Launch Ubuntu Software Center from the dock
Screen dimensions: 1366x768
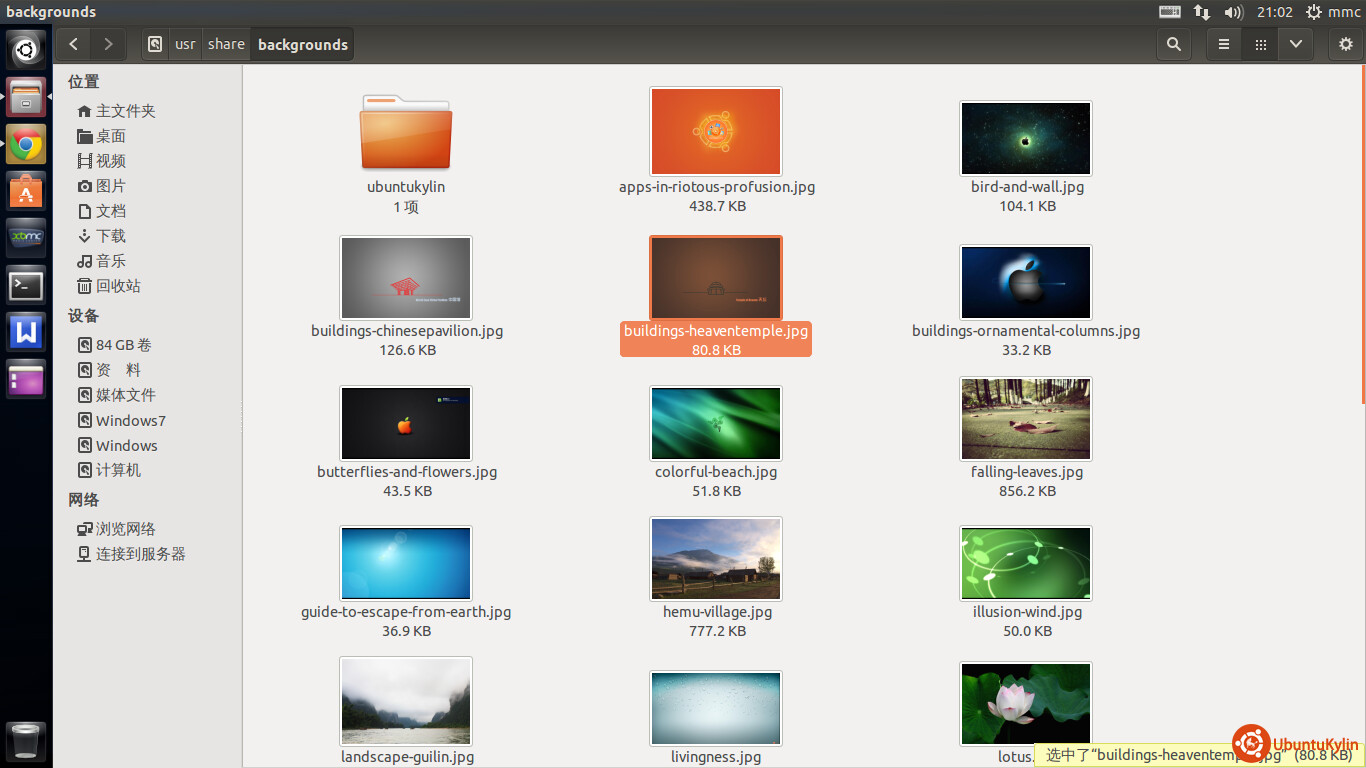[26, 191]
